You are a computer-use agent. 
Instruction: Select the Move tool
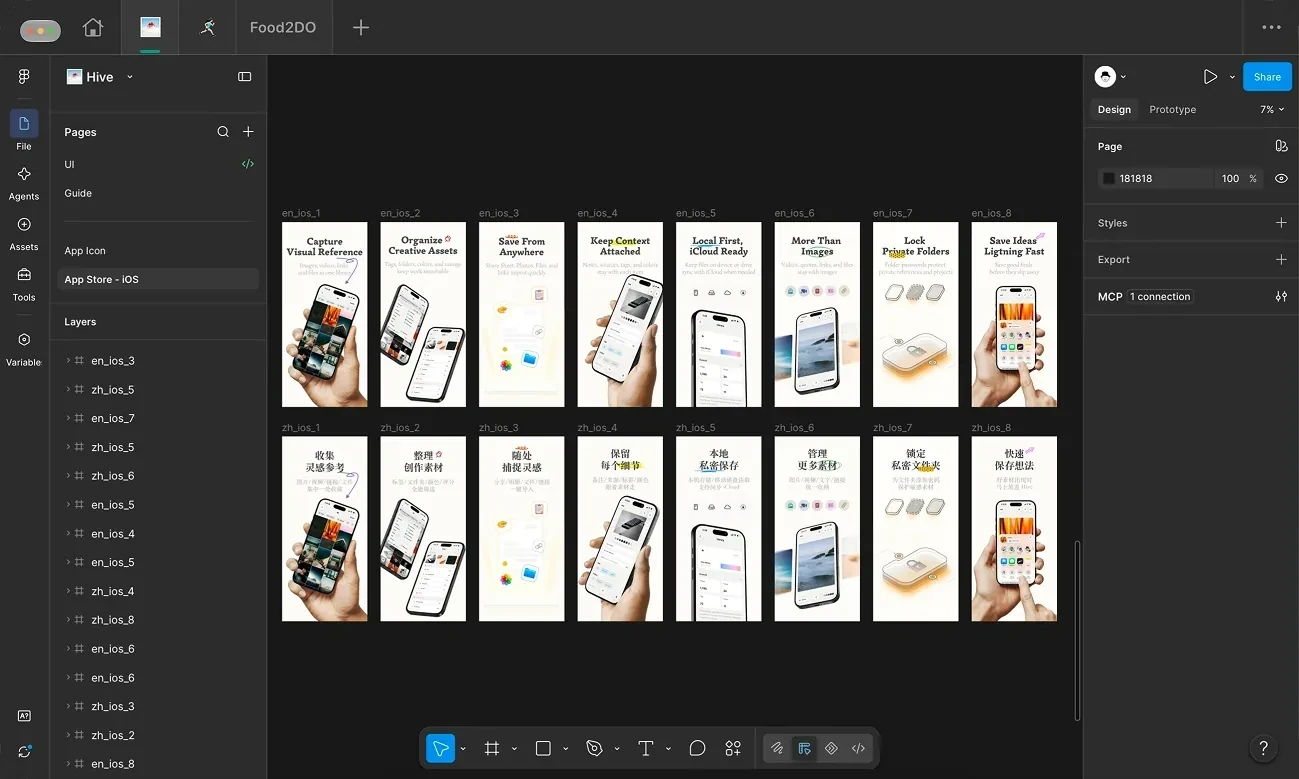click(440, 748)
